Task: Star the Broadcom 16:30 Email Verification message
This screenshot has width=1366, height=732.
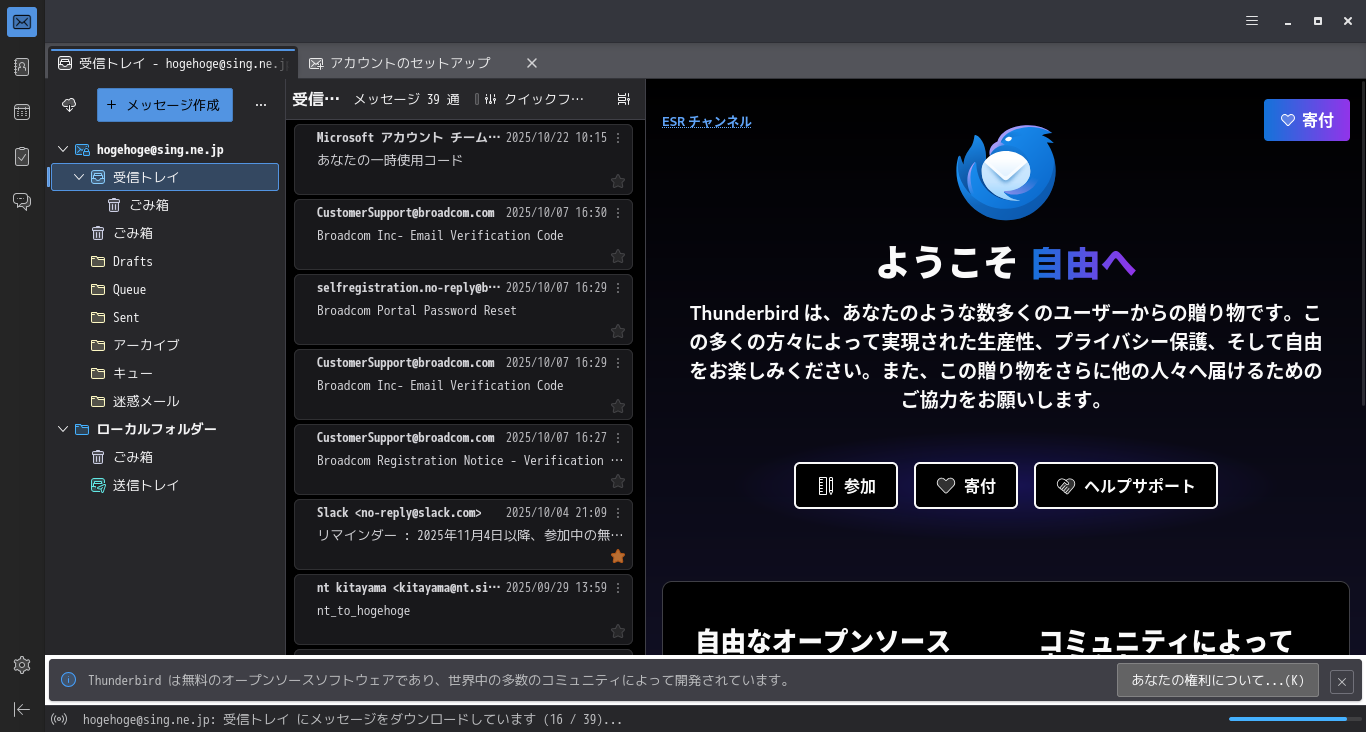Action: [618, 256]
